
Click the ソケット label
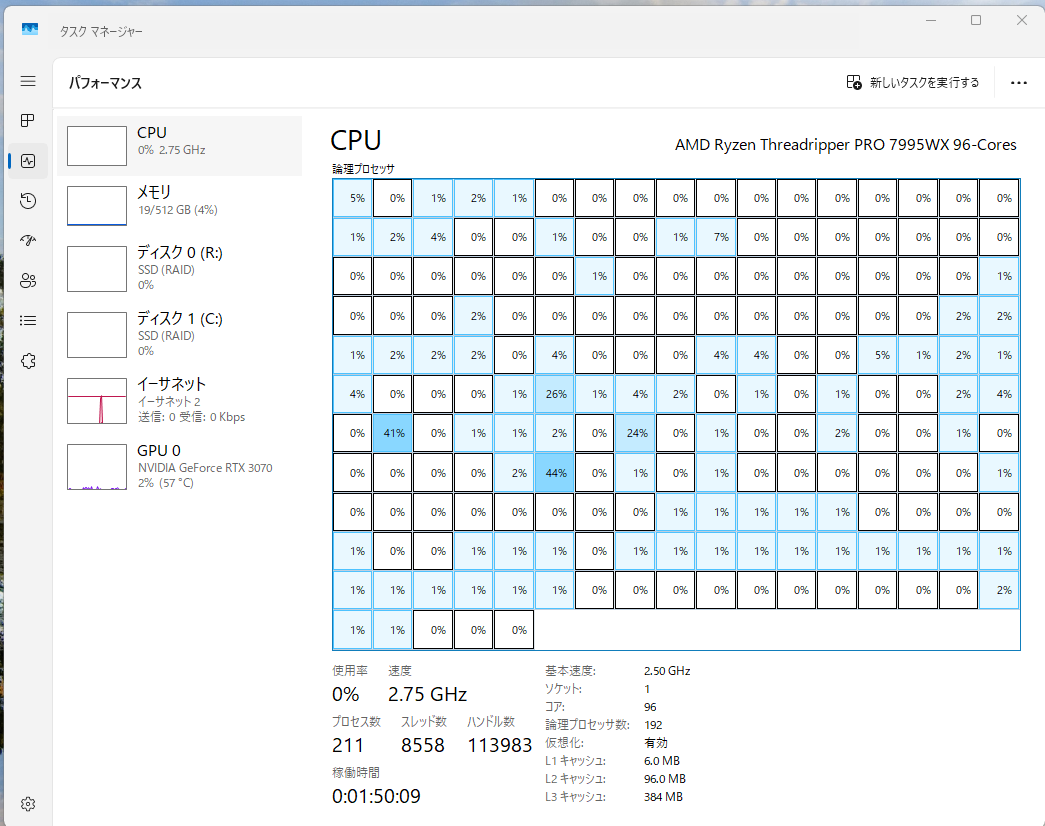click(x=563, y=689)
